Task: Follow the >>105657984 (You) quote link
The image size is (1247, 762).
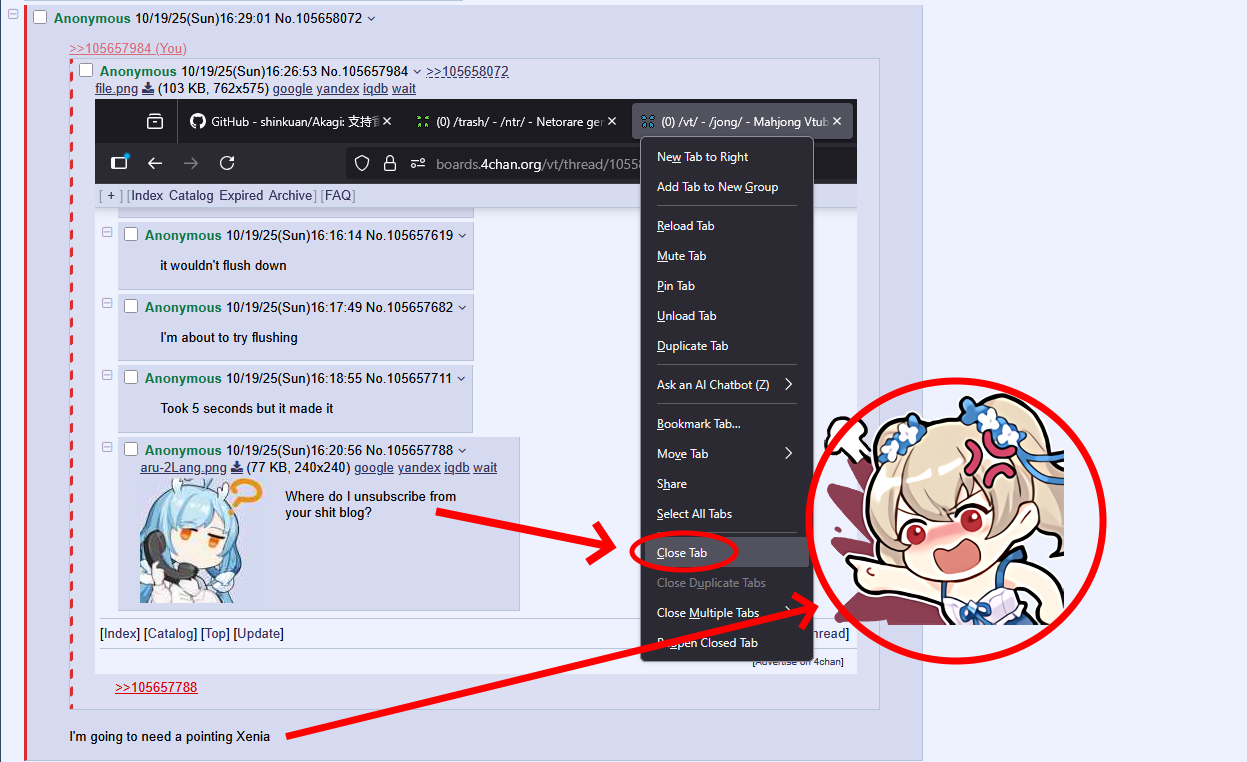Action: pos(128,48)
